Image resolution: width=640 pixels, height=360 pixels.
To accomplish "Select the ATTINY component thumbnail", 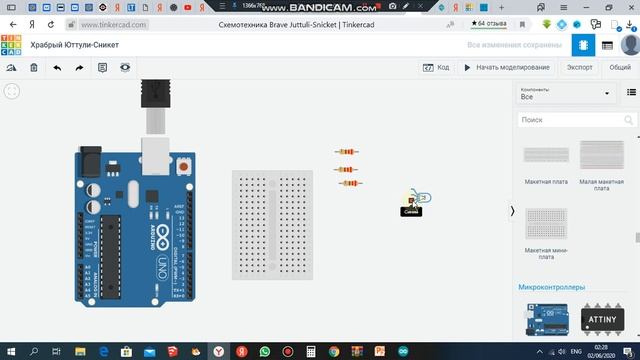I will [x=602, y=319].
